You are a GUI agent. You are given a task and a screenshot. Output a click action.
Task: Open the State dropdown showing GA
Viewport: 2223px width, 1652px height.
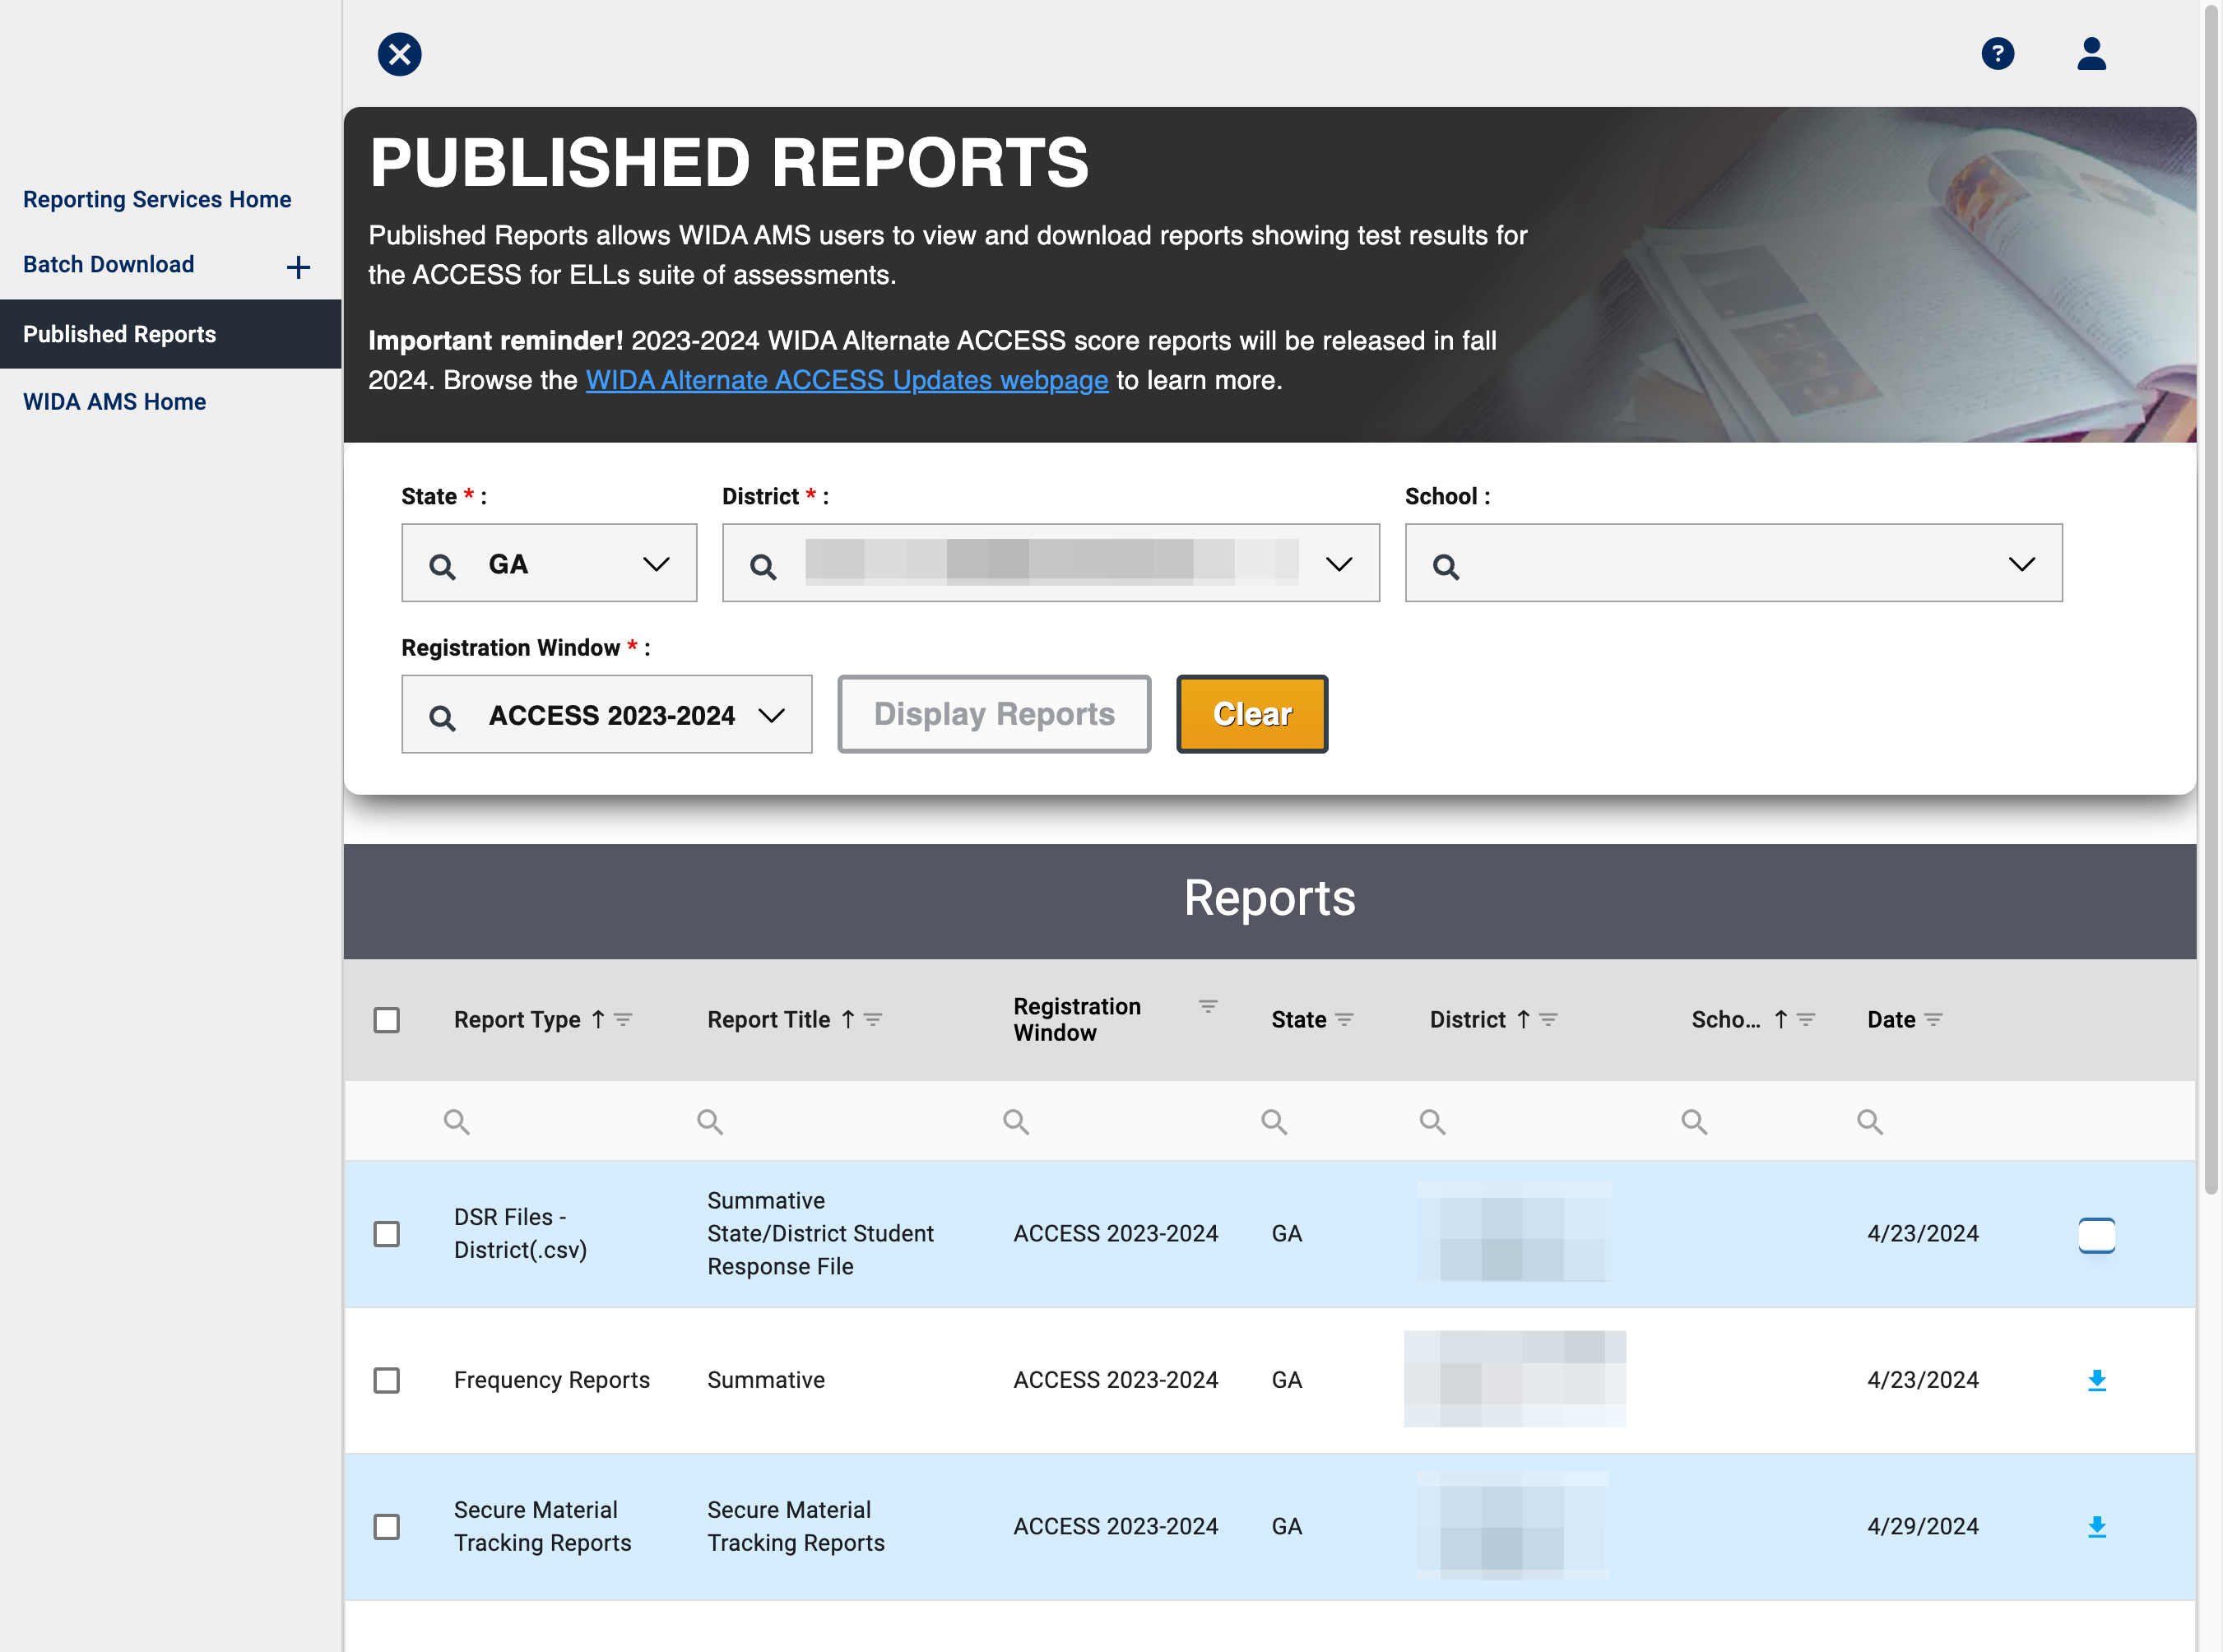point(549,563)
